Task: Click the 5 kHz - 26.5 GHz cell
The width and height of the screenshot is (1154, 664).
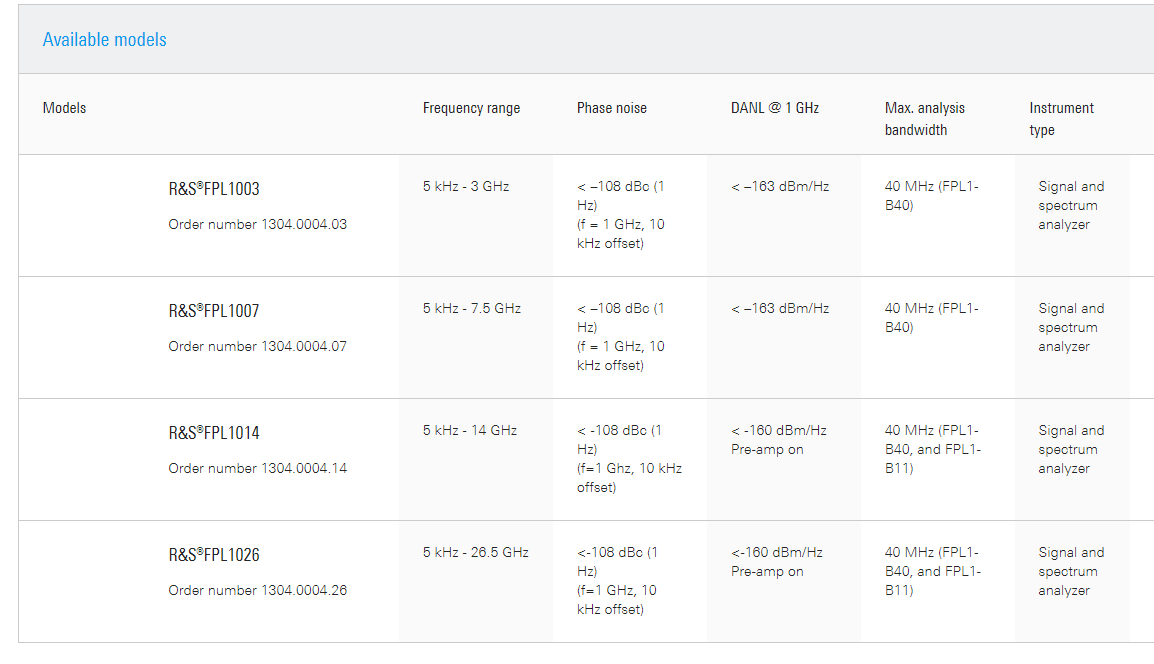Action: [x=475, y=552]
